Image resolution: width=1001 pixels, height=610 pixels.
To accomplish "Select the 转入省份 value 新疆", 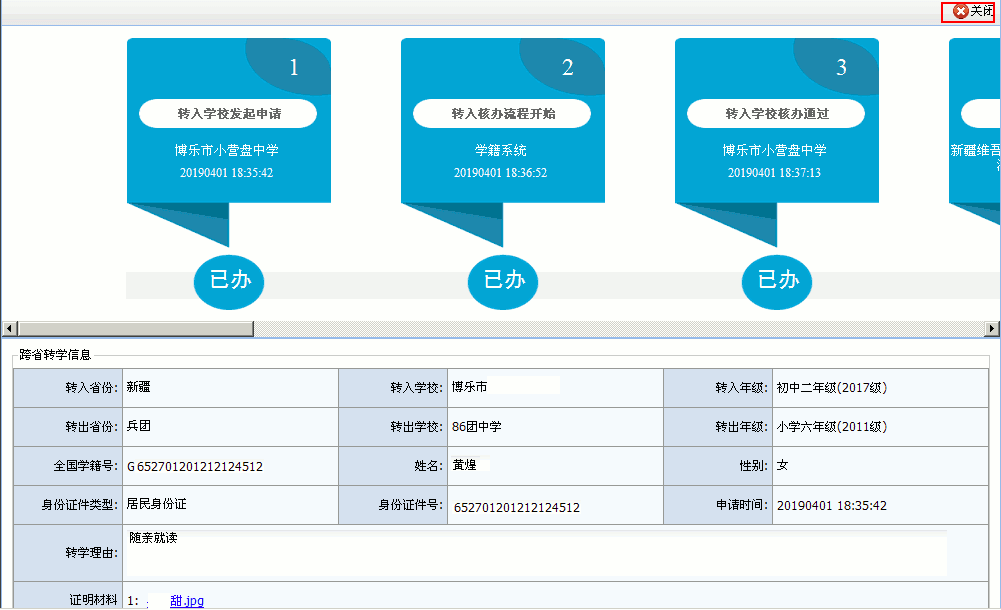I will tap(139, 387).
